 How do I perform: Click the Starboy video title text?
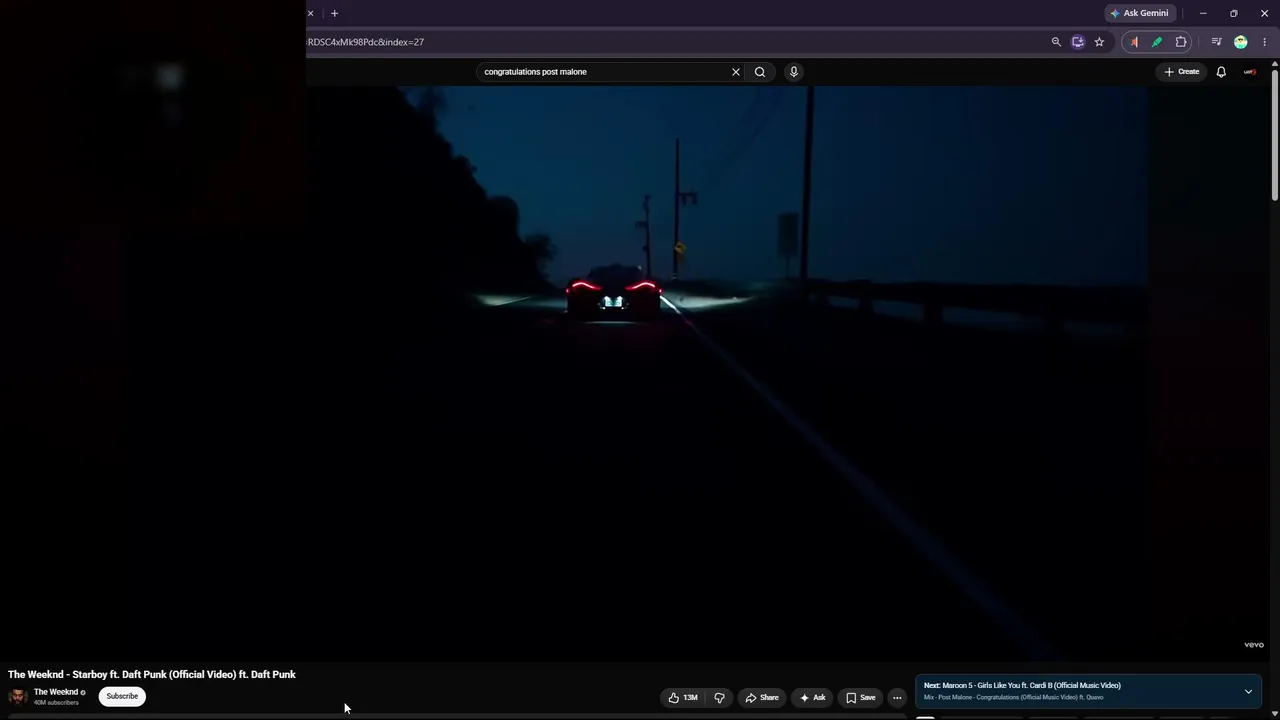click(x=152, y=675)
